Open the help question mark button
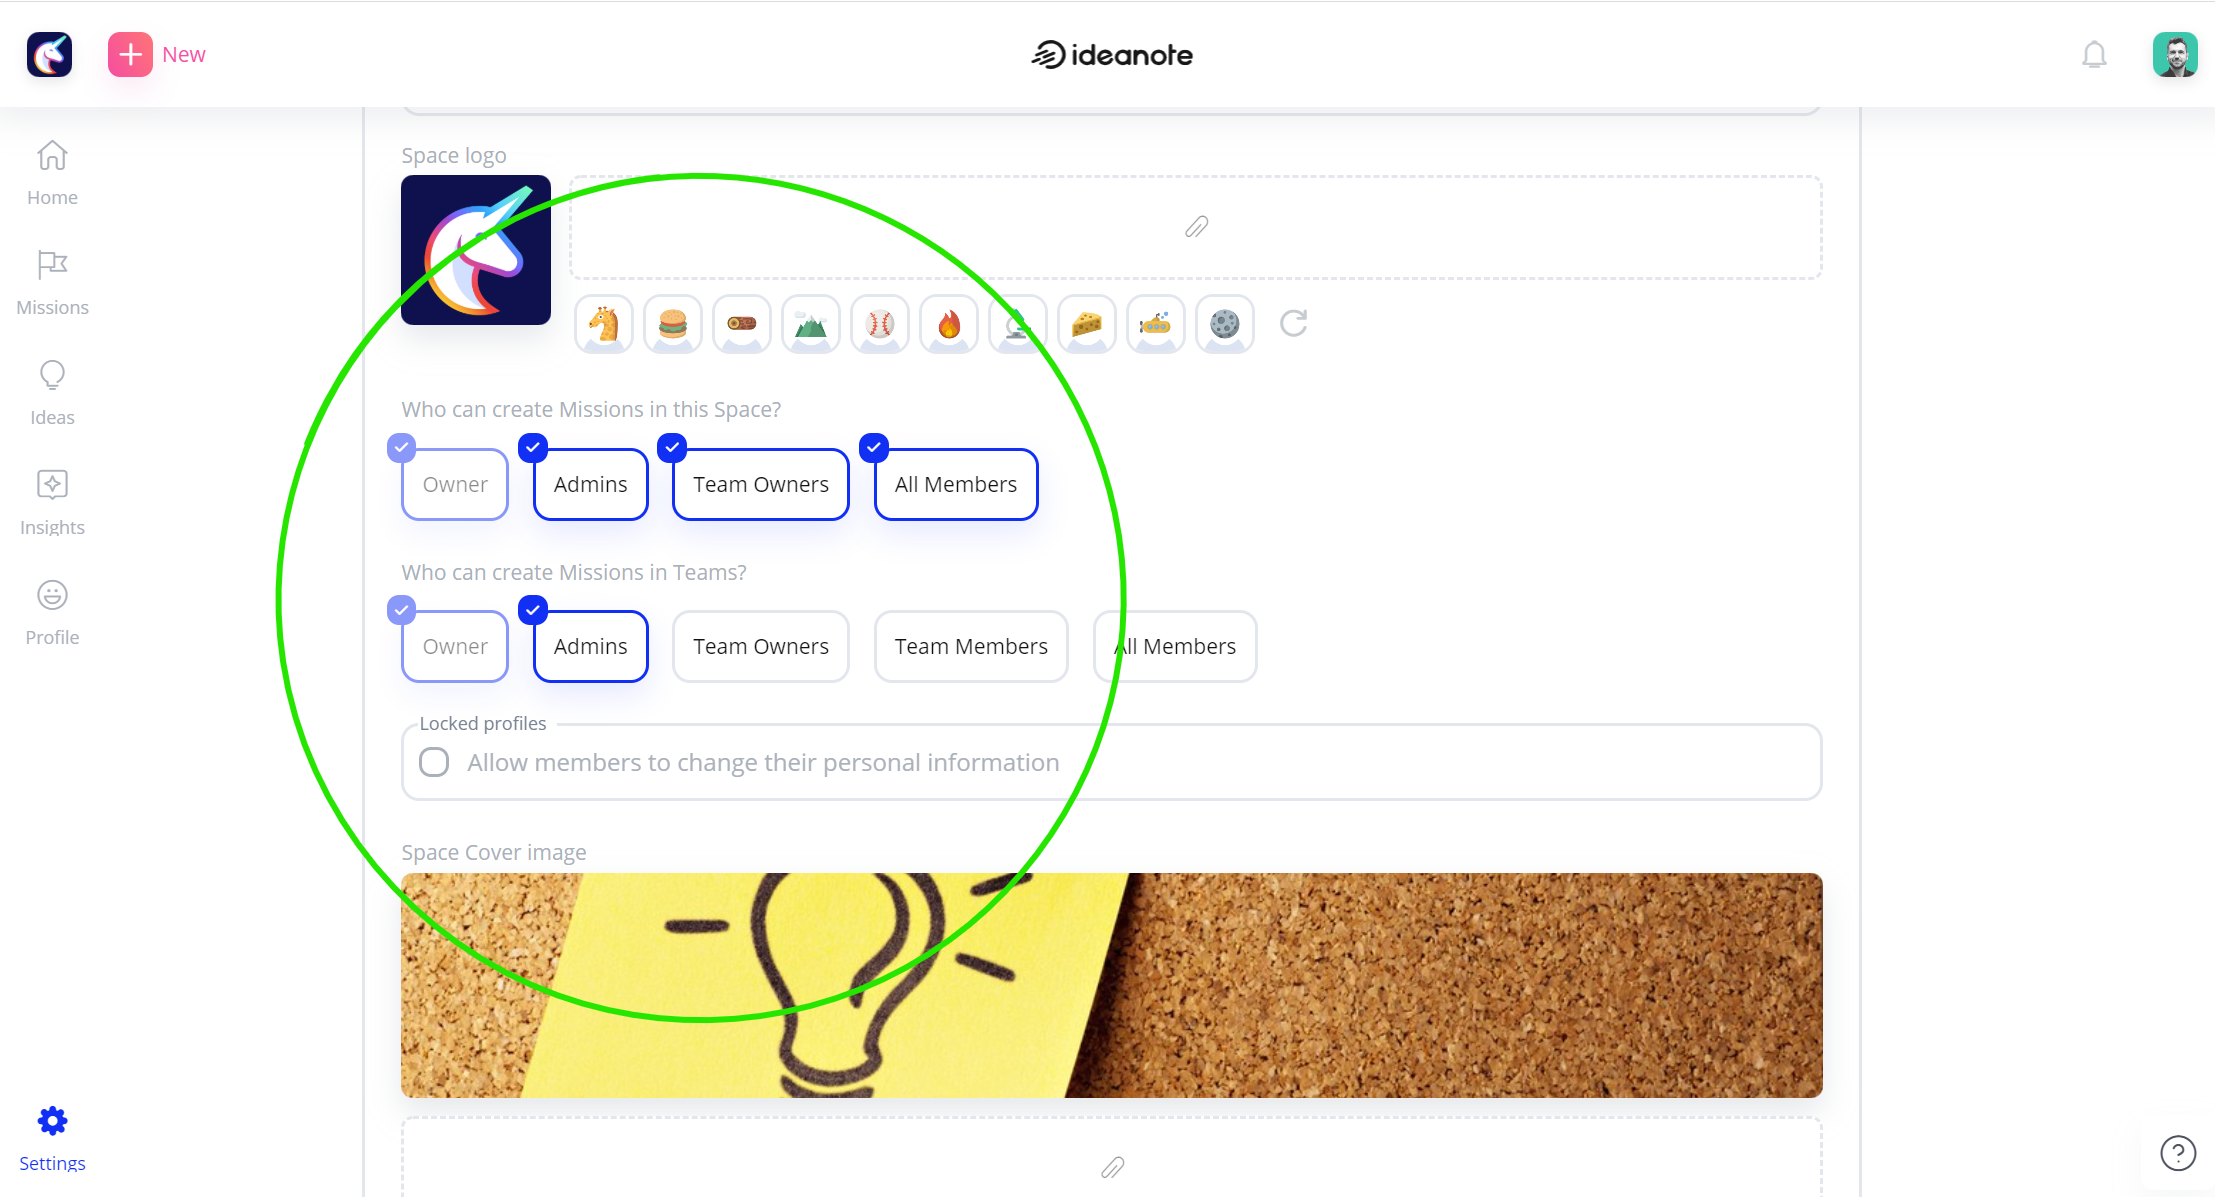Screen dimensions: 2215x1197 [x=2178, y=1153]
